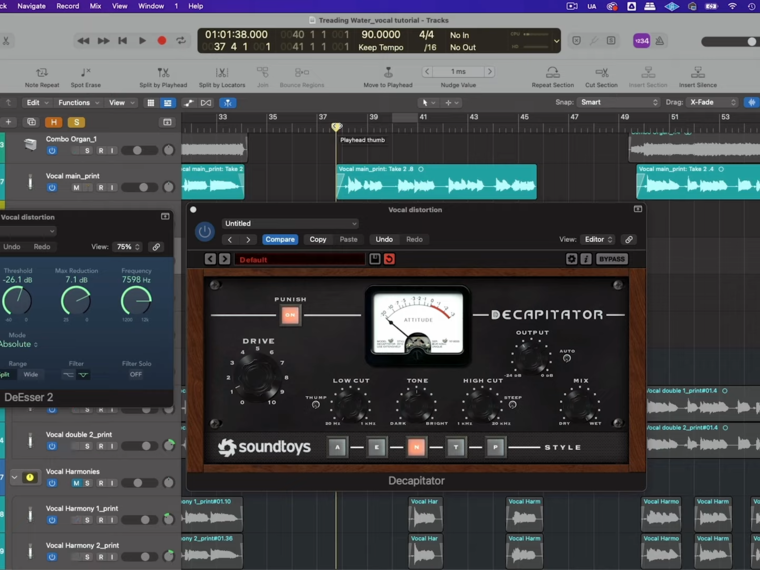Open the Mix menu in menu bar
Screen dimensions: 760x570
95,6
